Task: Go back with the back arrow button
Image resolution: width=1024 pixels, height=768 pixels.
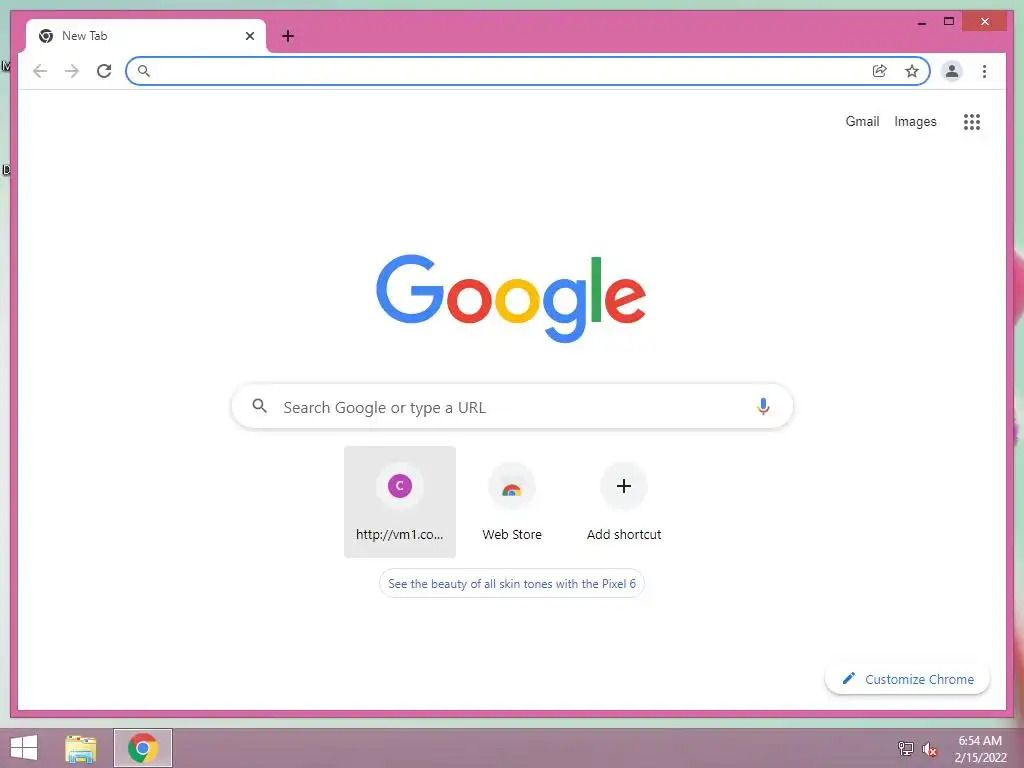Action: click(40, 71)
